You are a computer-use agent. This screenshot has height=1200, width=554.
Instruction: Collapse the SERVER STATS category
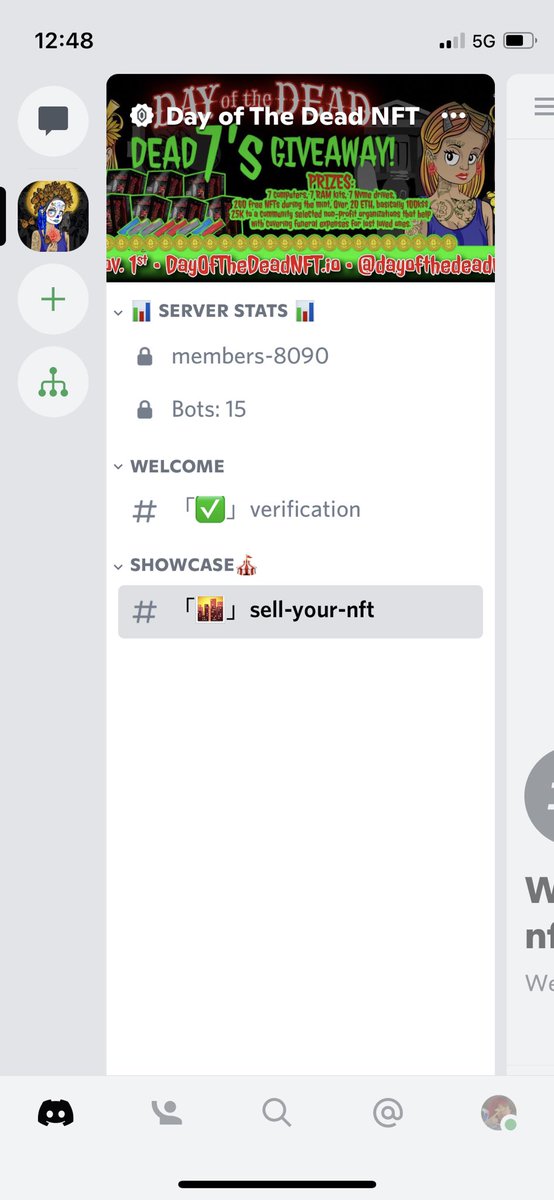click(x=215, y=312)
